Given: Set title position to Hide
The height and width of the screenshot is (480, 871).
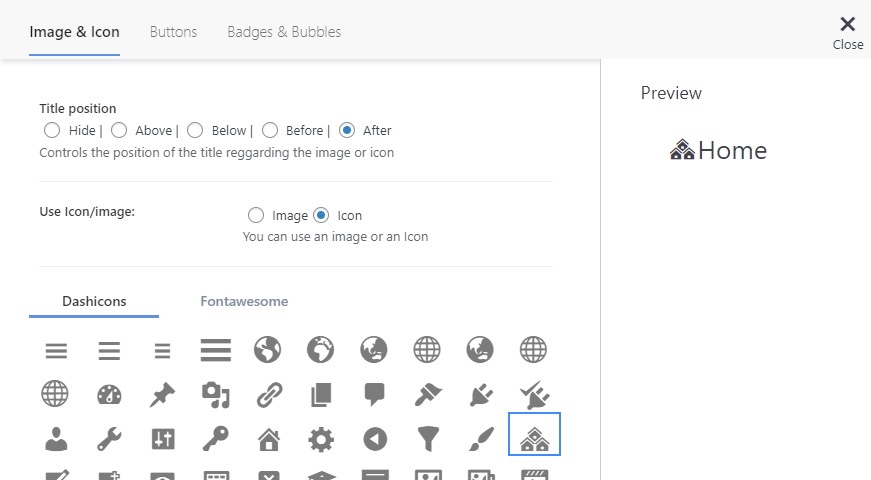Looking at the screenshot, I should 52,130.
